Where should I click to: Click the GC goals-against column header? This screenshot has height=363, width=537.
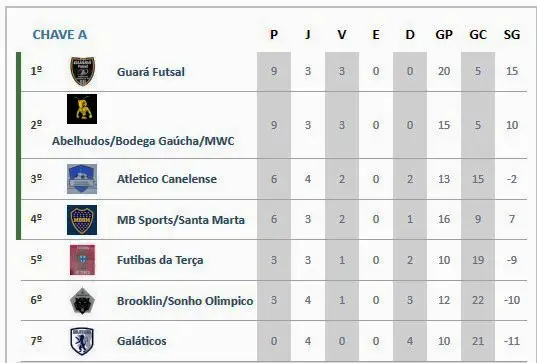click(x=478, y=35)
